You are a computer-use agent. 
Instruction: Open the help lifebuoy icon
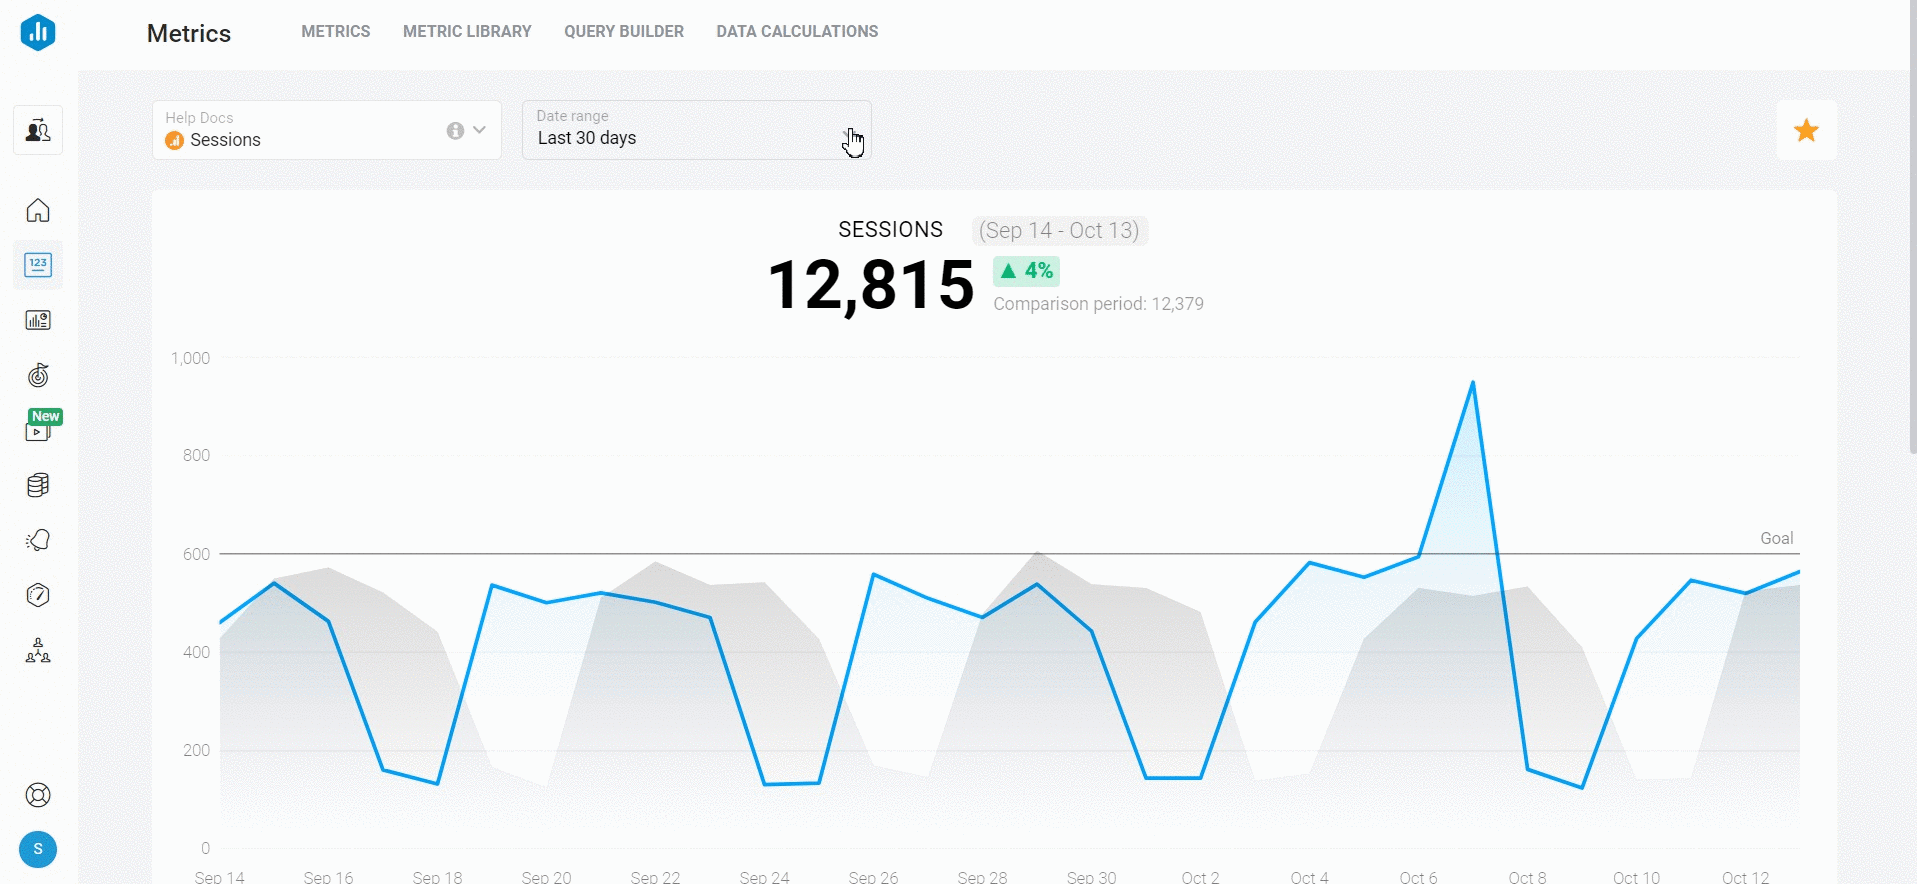38,795
